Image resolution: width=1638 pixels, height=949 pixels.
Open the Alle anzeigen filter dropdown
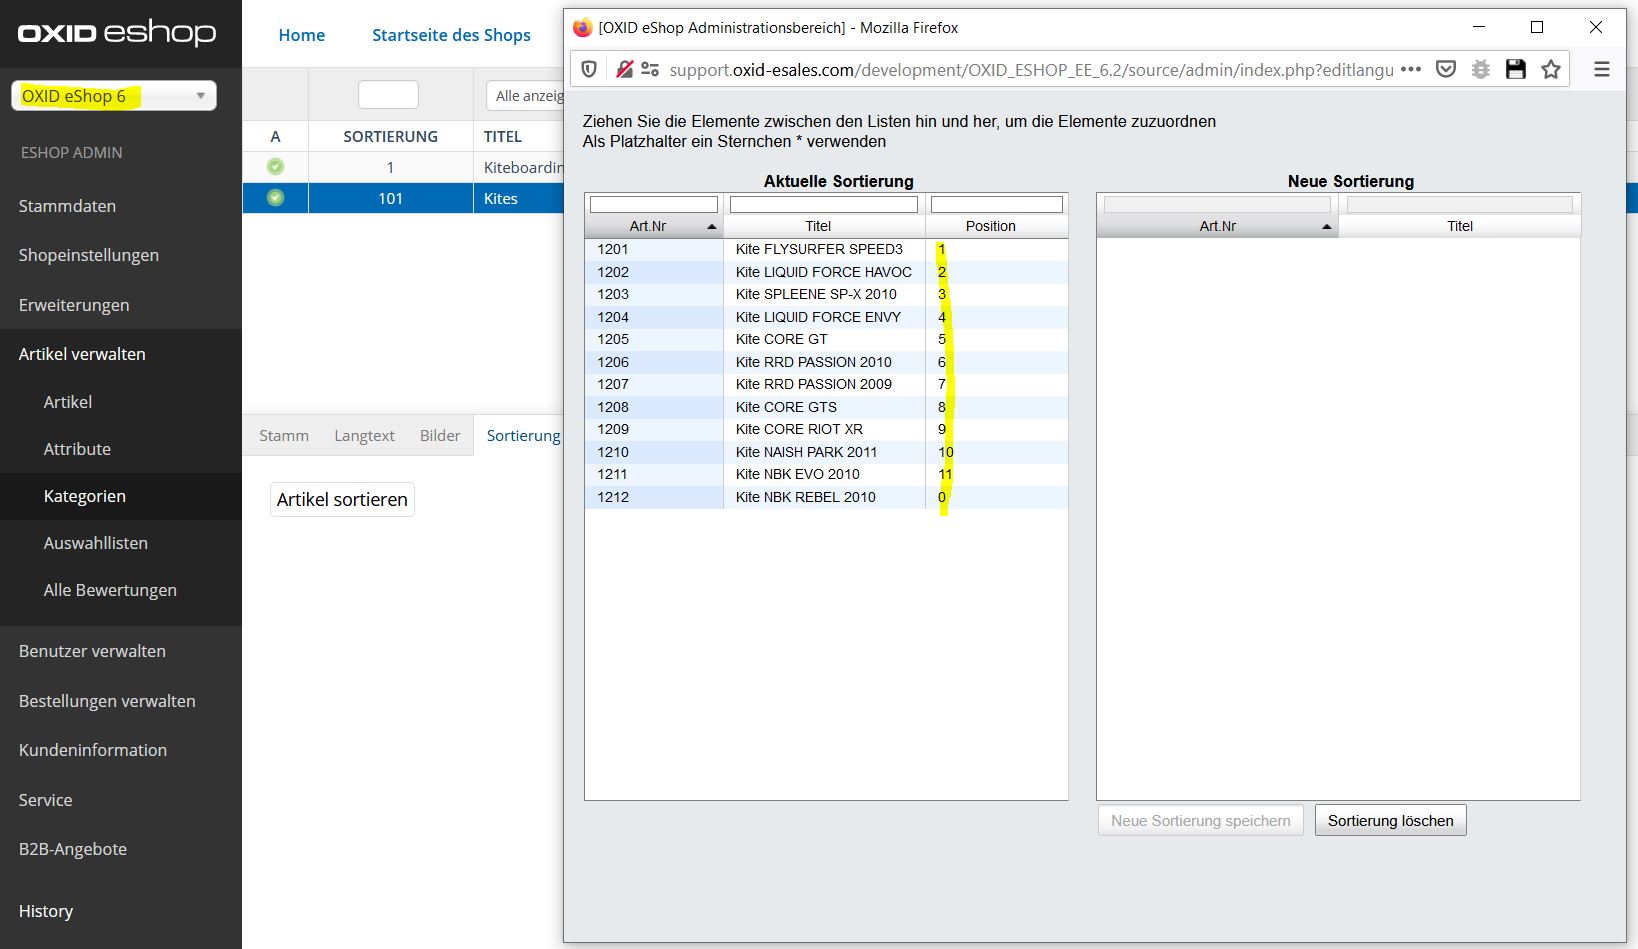click(x=524, y=96)
